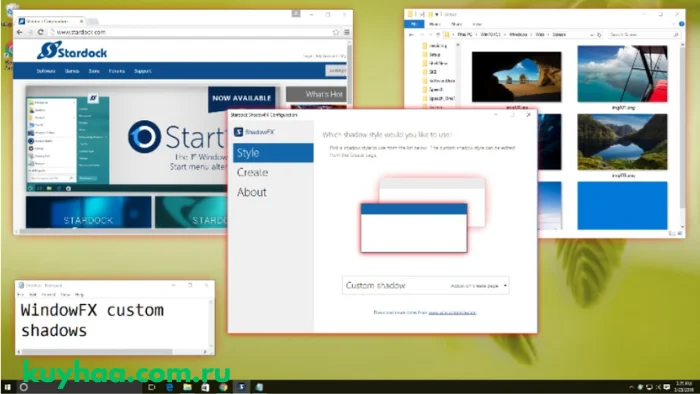
Task: Close the ShadowFX Configuration window
Action: [529, 115]
